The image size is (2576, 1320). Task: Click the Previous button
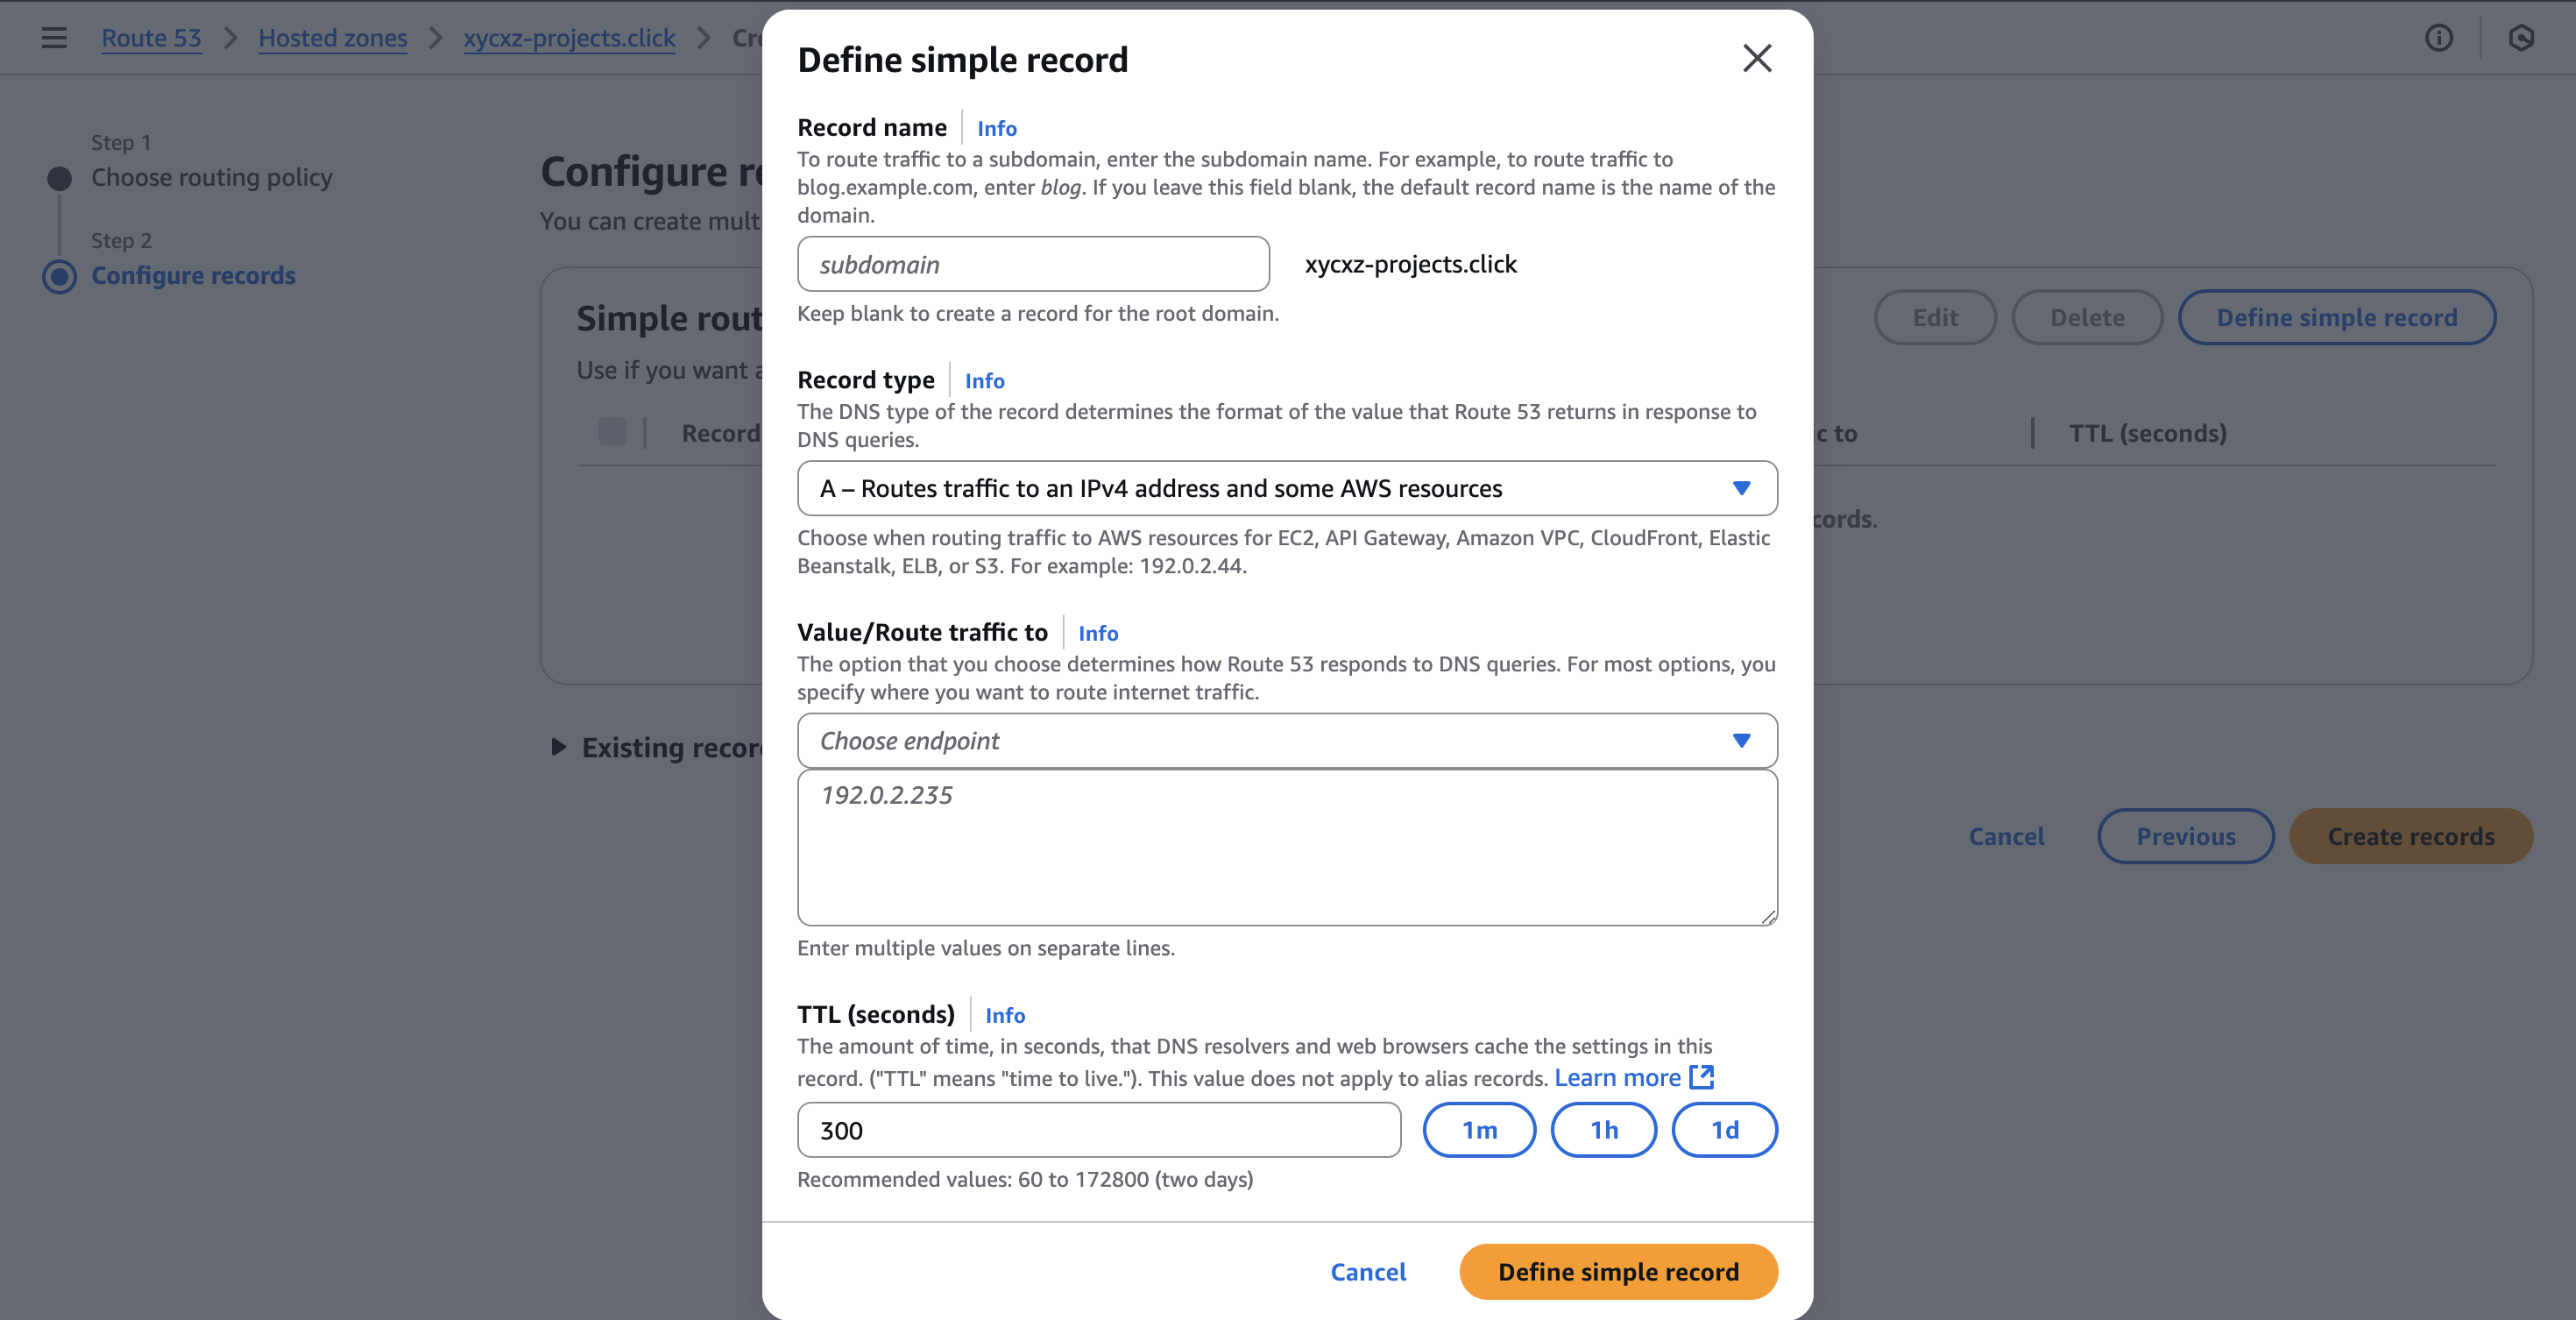2185,836
